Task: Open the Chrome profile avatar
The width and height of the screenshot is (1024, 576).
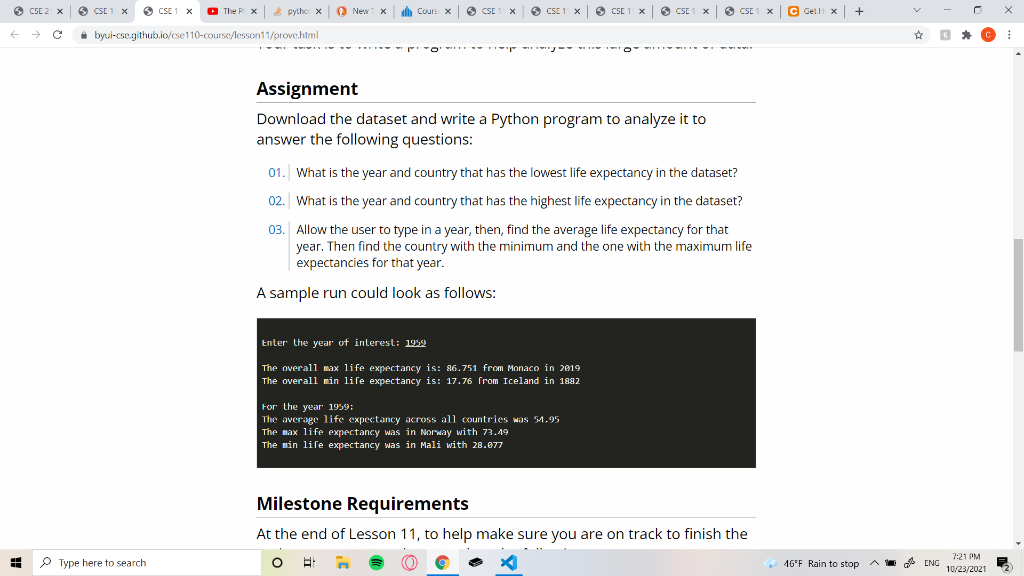Action: point(988,35)
